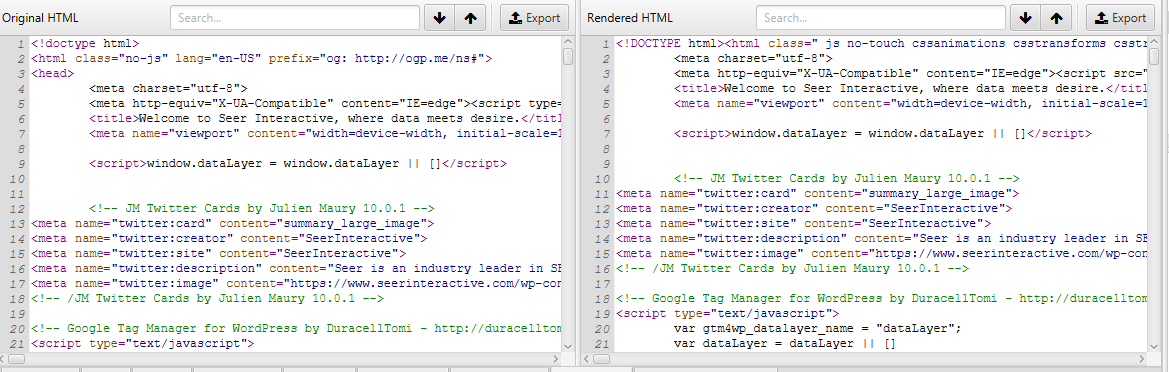Viewport: 1169px width, 372px height.
Task: Jump to previous match in Rendered HTML
Action: click(1056, 18)
